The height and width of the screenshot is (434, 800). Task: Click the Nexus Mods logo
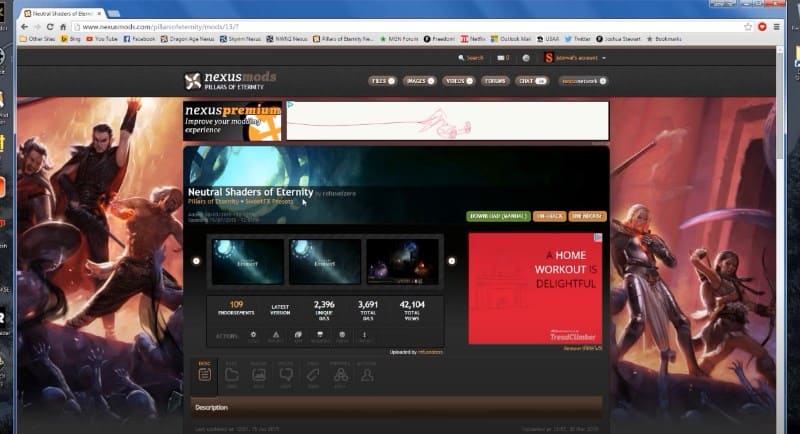click(x=230, y=81)
